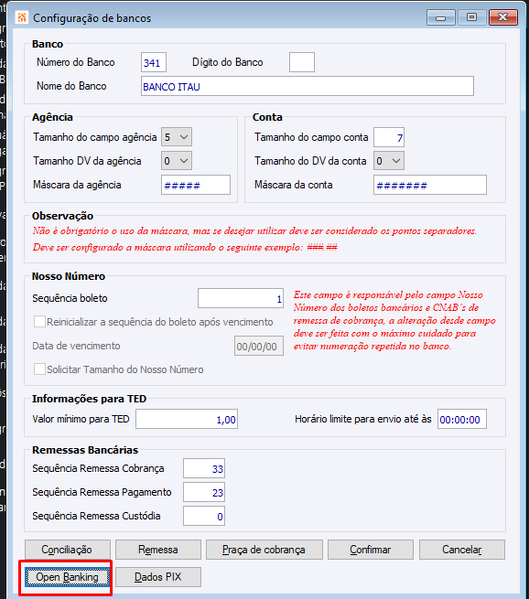The height and width of the screenshot is (599, 529).
Task: Click the Sequência boleto field
Action: coord(241,298)
